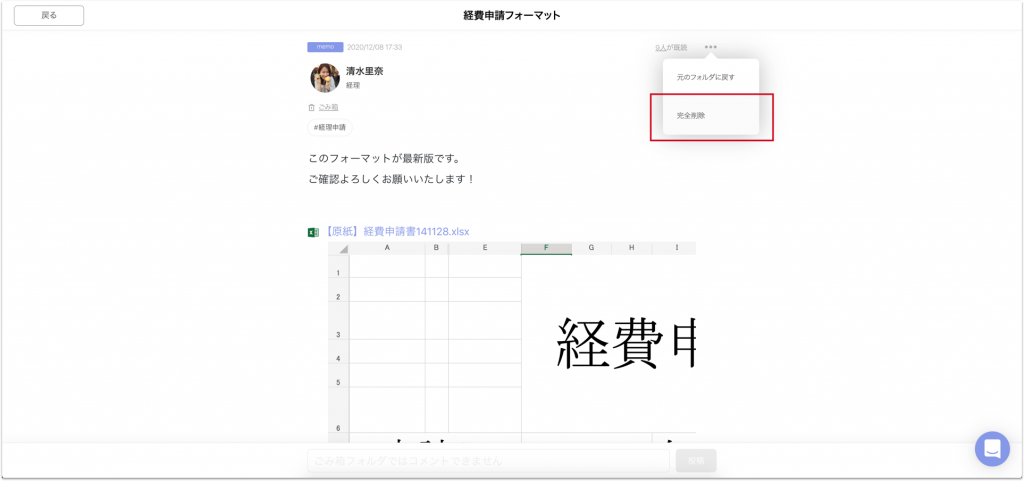The image size is (1024, 481).
Task: Click the Excel file icon beside attachment
Action: pyautogui.click(x=313, y=232)
